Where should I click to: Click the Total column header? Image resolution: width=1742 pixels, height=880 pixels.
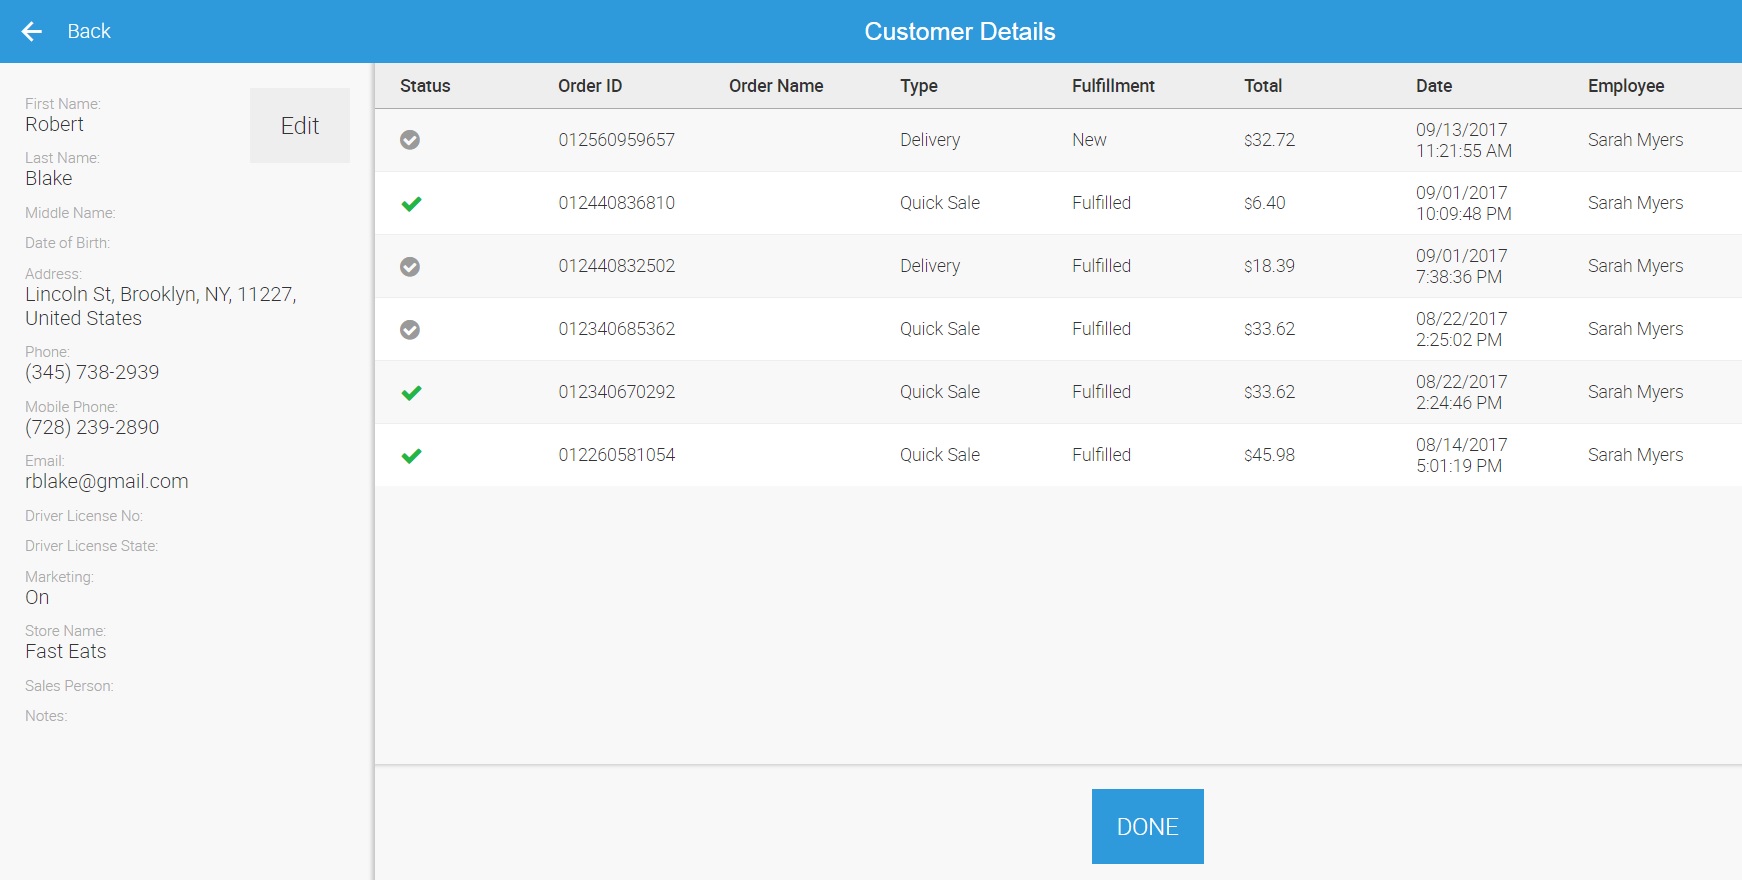(x=1263, y=86)
